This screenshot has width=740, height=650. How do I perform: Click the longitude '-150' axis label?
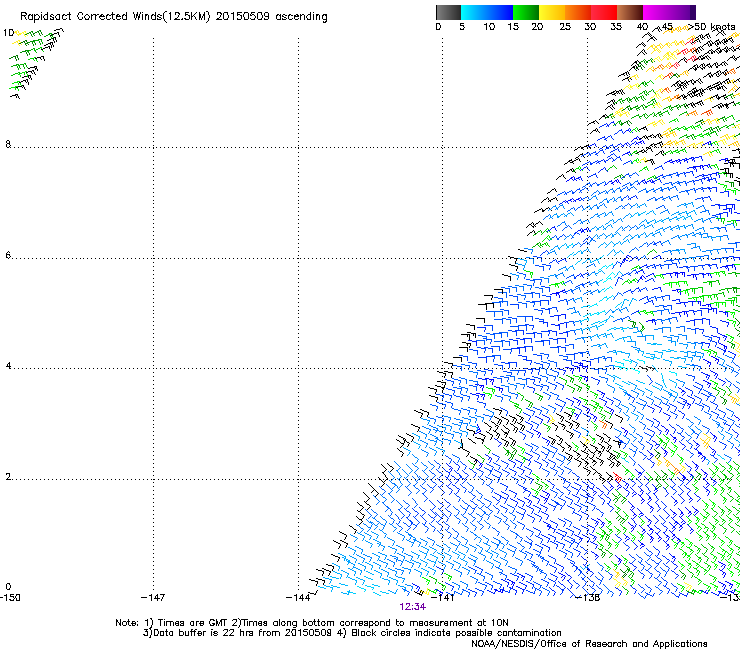(x=10, y=598)
